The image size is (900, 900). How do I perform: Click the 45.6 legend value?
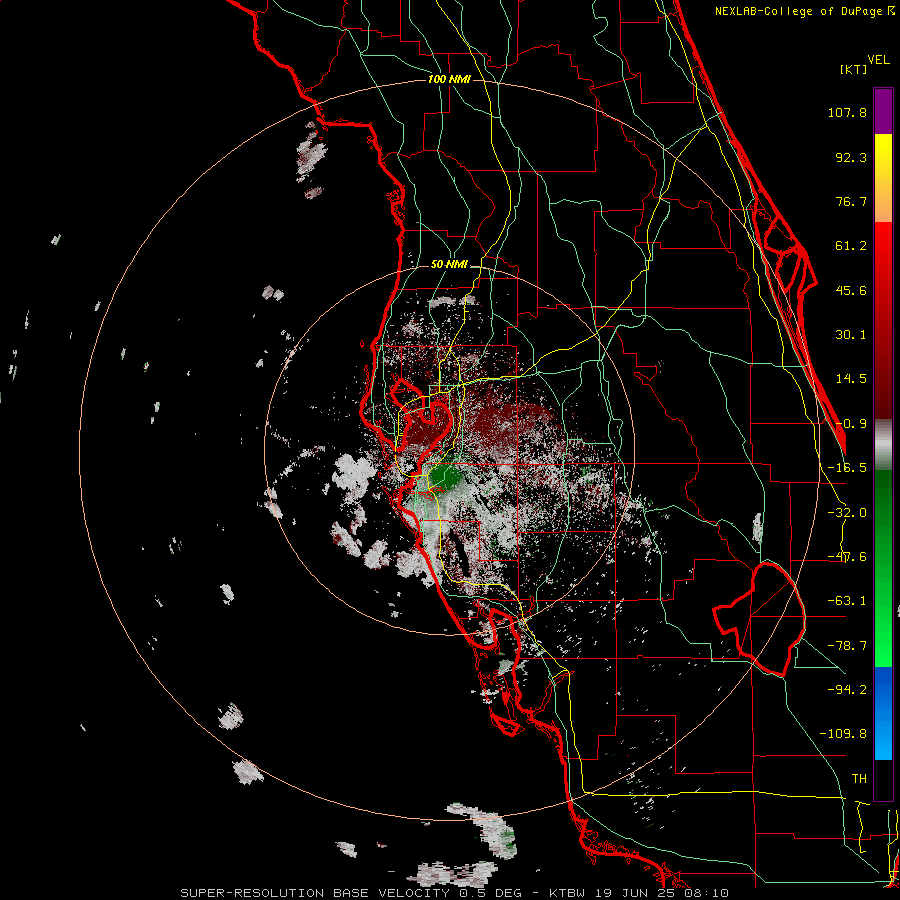point(851,290)
